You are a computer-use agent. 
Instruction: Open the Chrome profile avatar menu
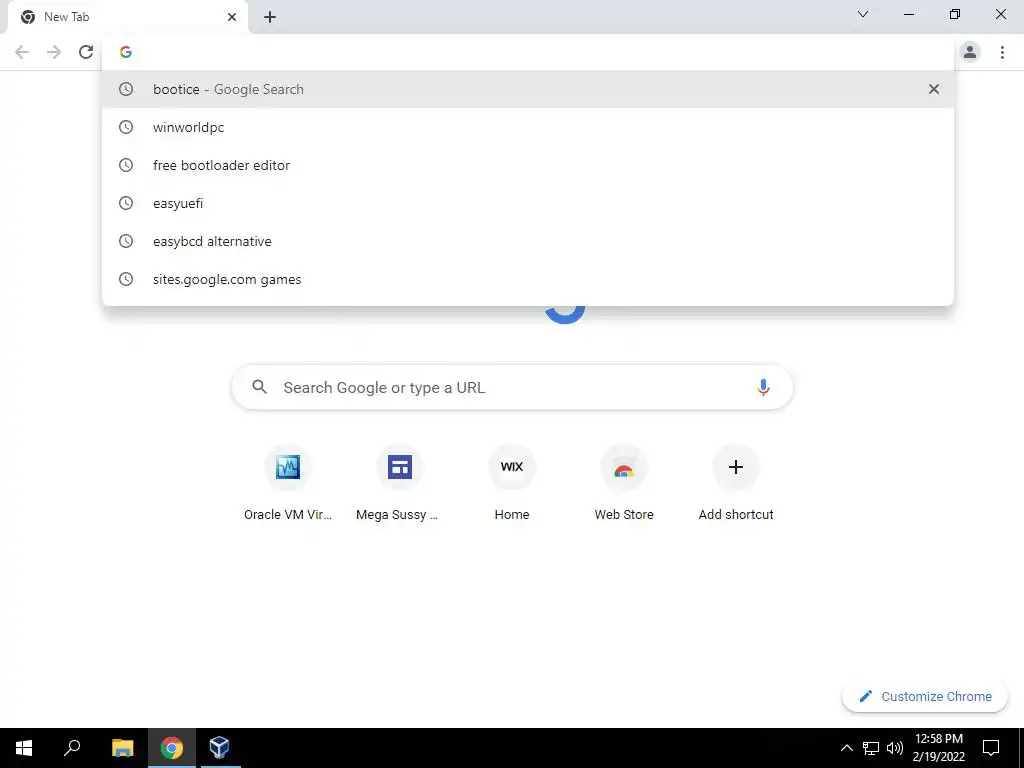(x=970, y=52)
